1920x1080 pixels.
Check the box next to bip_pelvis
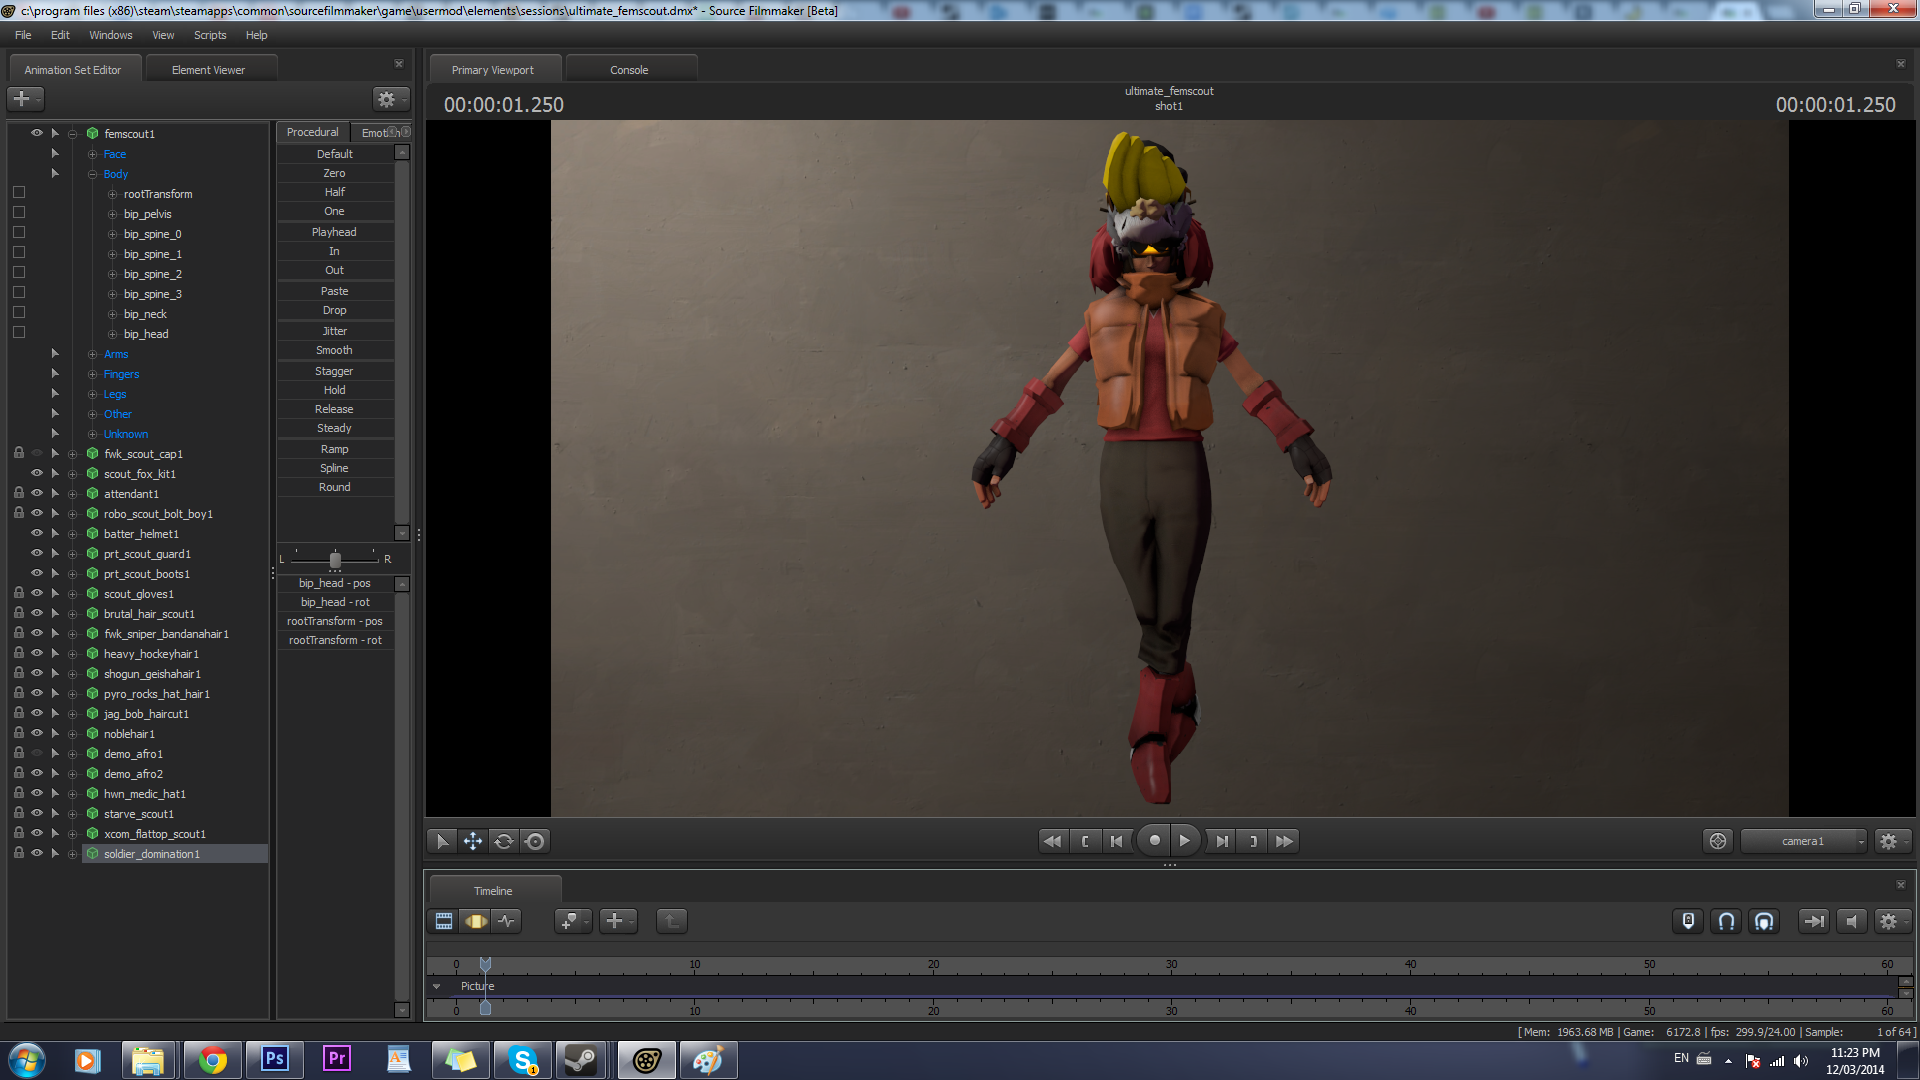18,212
